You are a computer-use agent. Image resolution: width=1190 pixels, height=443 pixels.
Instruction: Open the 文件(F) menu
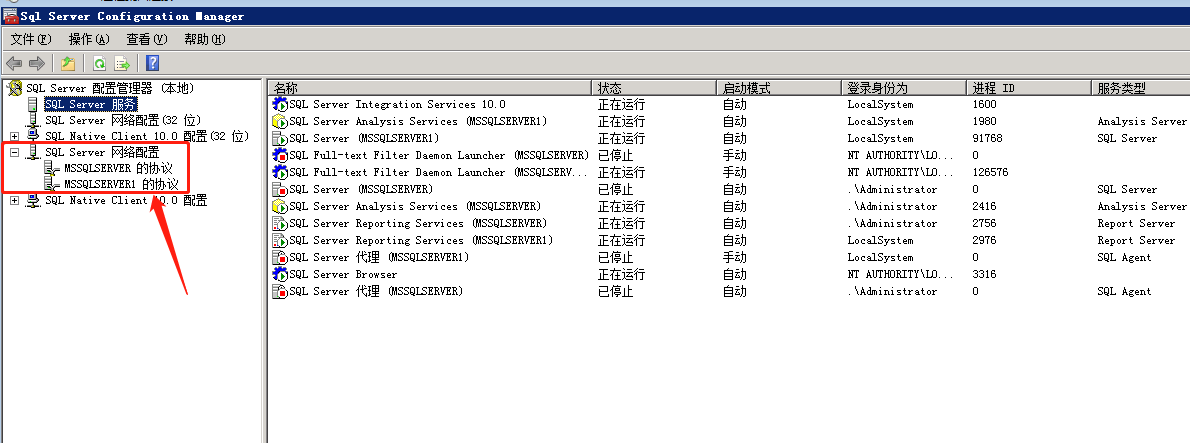pos(30,39)
